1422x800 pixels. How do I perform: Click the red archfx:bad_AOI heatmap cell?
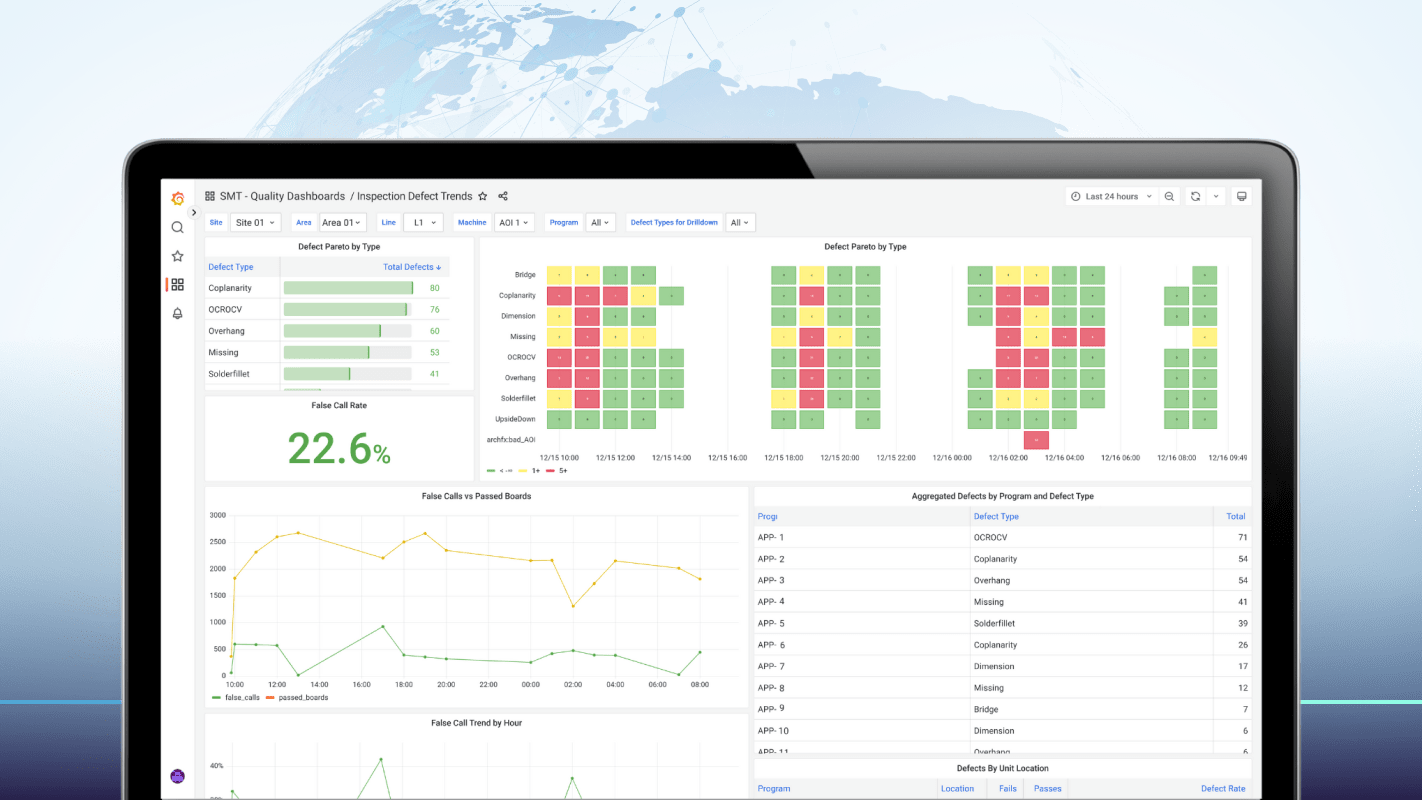pyautogui.click(x=1036, y=440)
